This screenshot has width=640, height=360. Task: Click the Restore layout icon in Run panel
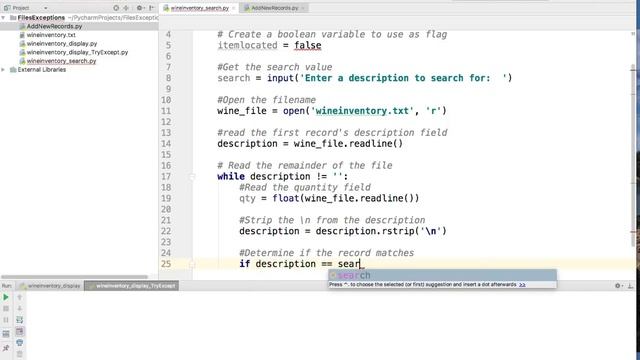(6, 334)
